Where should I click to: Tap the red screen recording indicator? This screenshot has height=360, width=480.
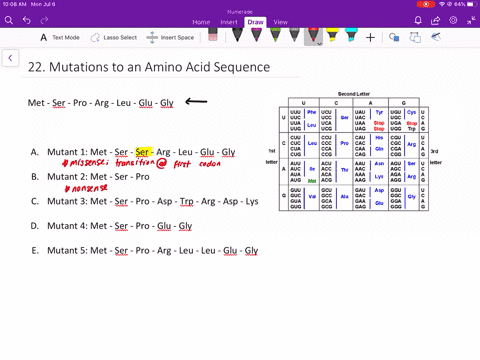click(426, 4)
